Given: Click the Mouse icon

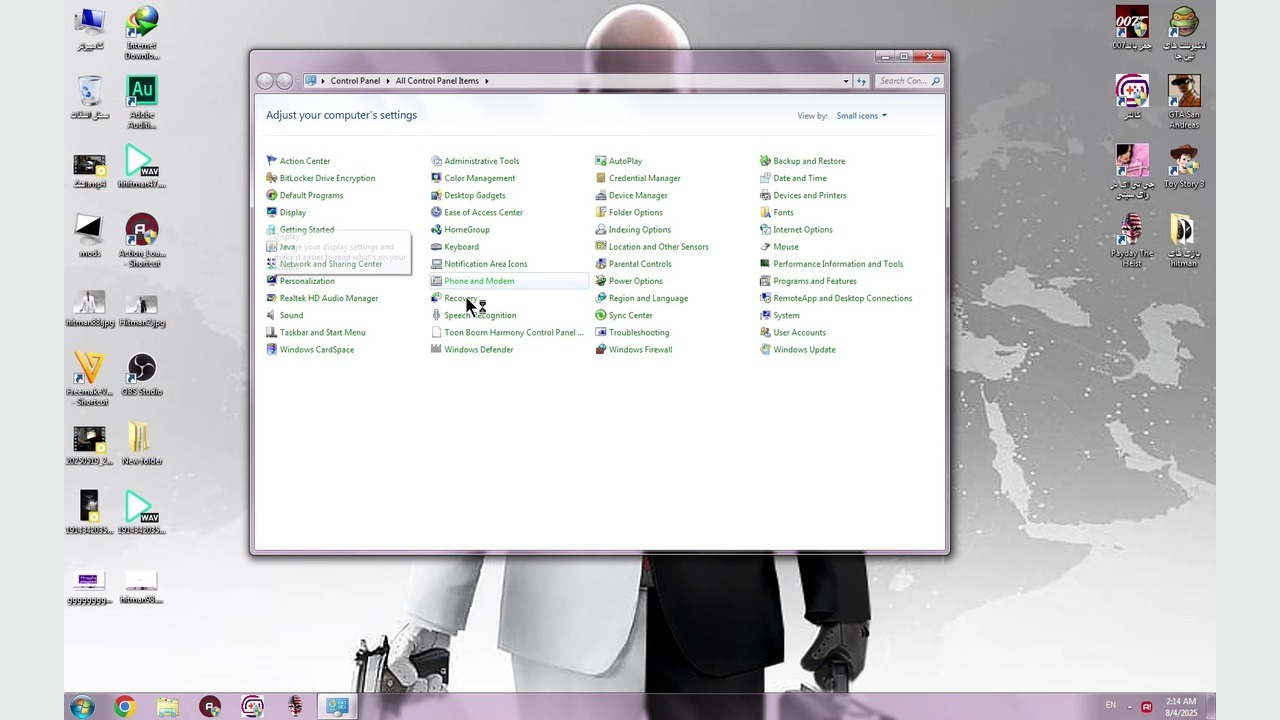Looking at the screenshot, I should click(765, 247).
